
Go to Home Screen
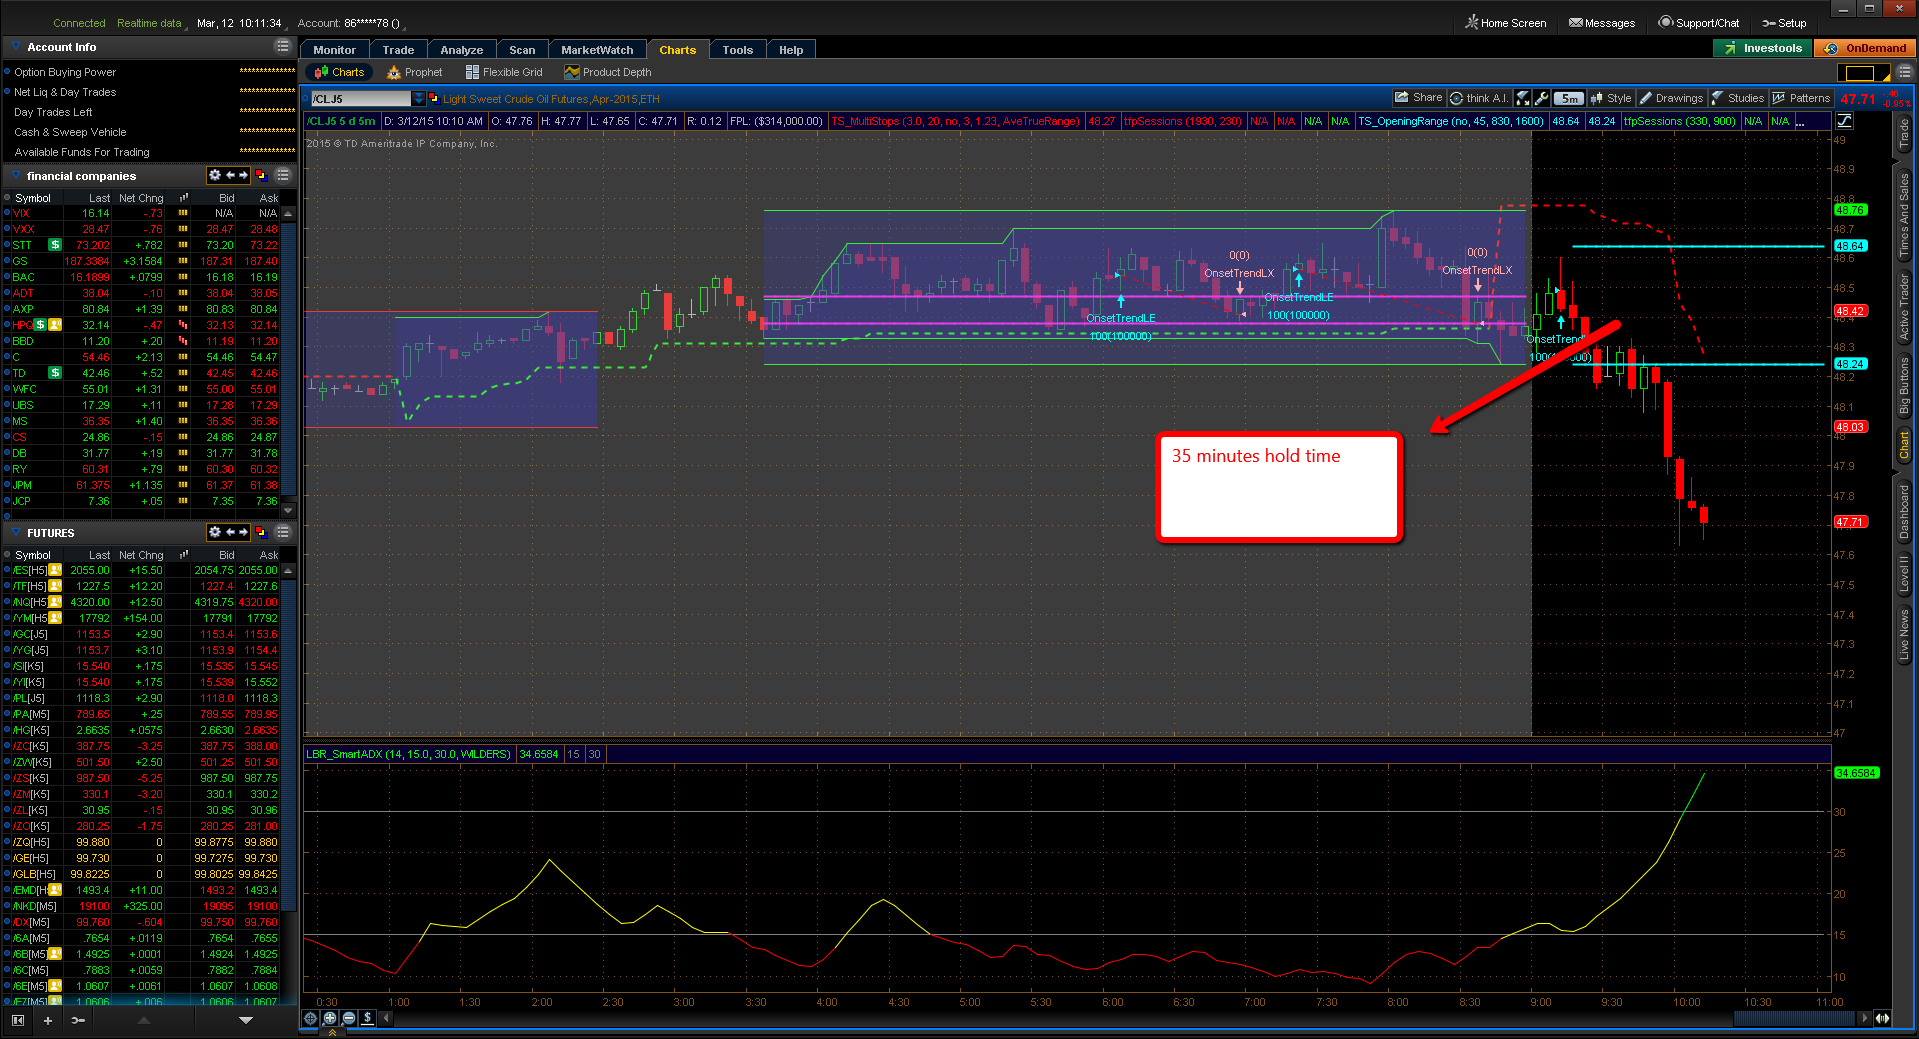click(1506, 23)
